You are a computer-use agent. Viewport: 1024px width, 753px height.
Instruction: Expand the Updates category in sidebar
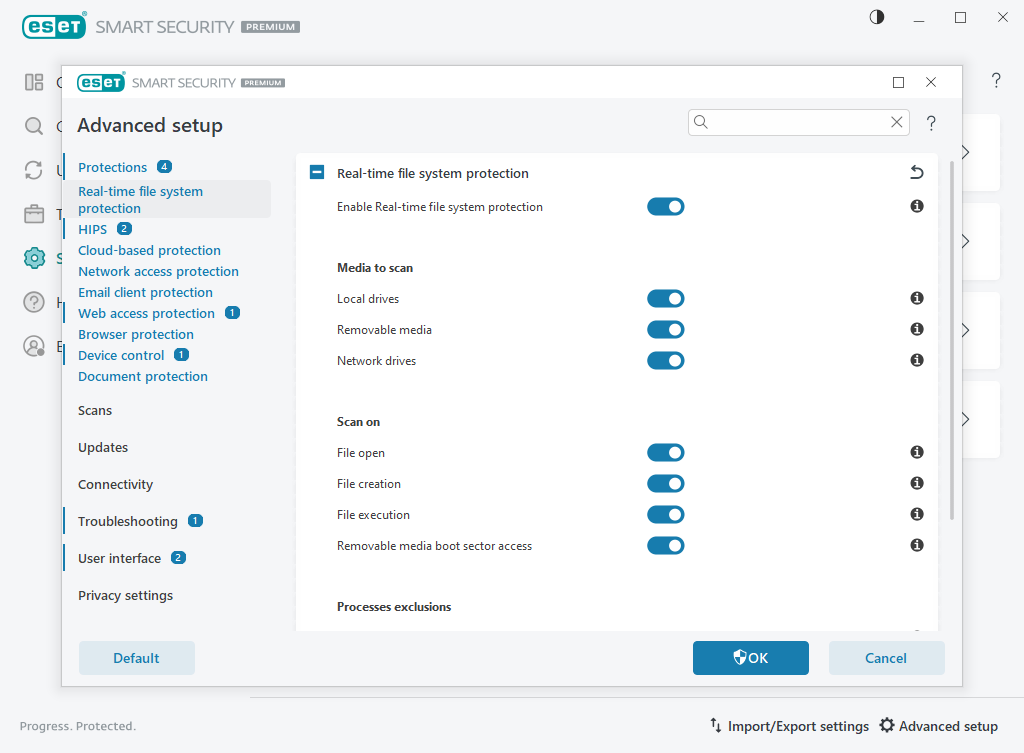(x=103, y=448)
